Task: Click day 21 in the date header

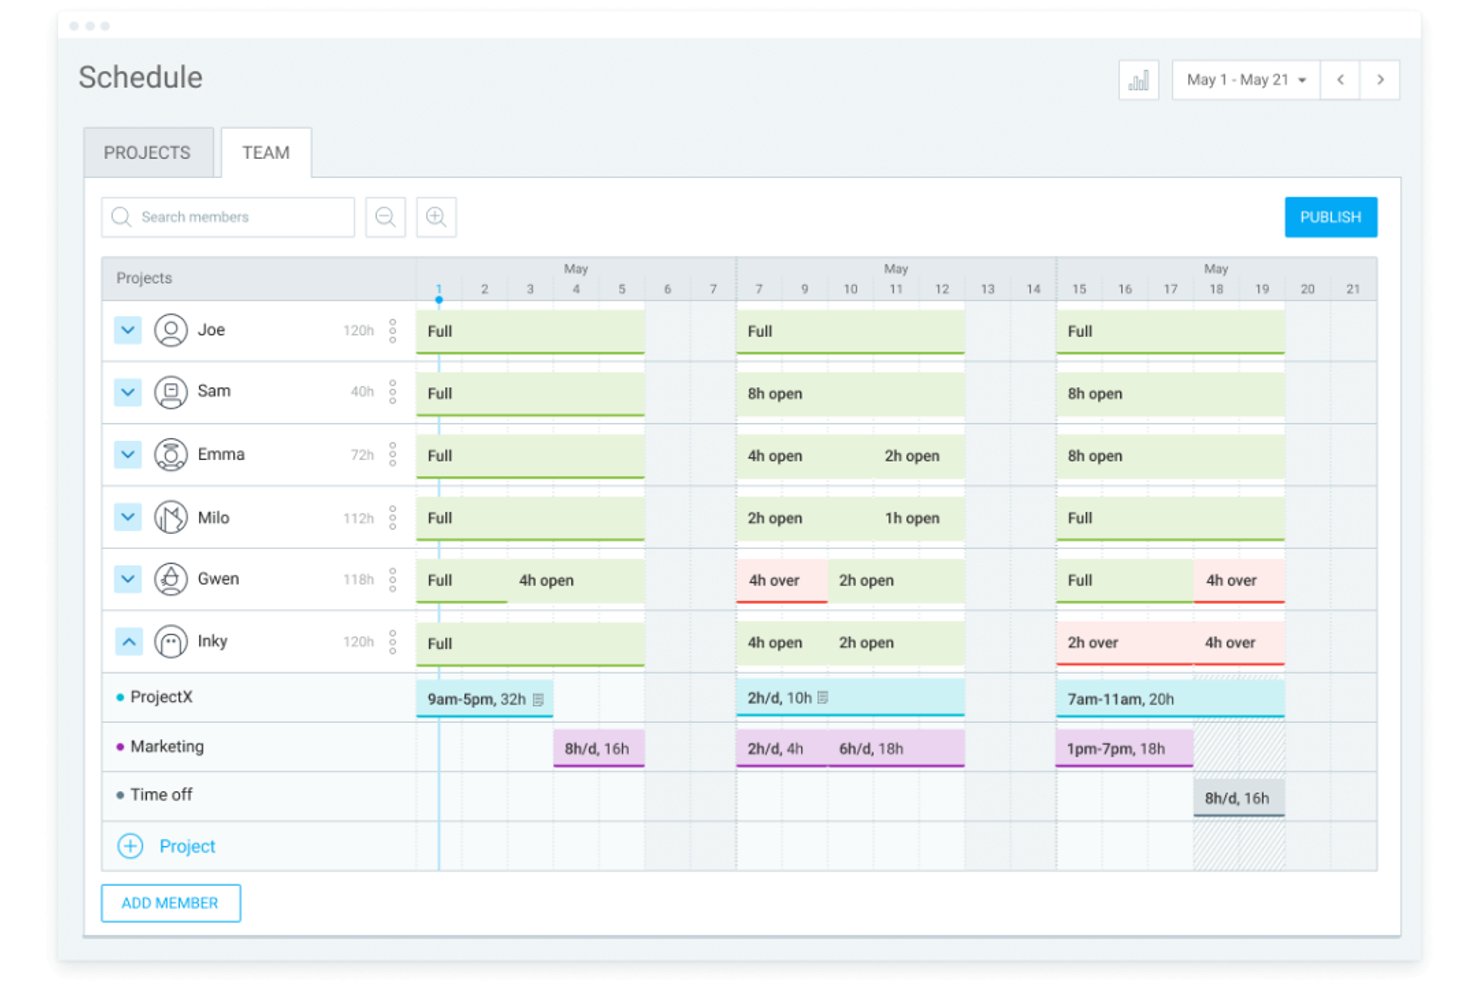Action: [x=1353, y=289]
